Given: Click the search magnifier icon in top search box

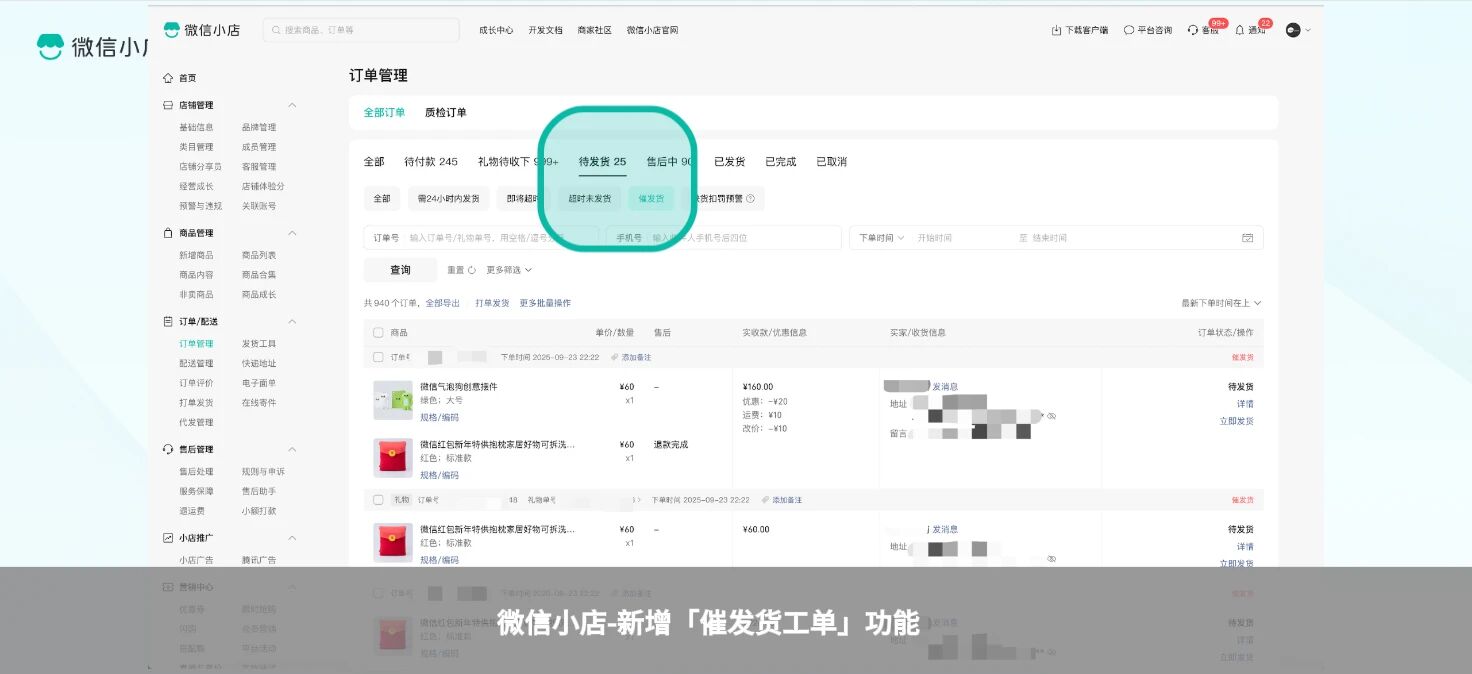Looking at the screenshot, I should pos(276,30).
